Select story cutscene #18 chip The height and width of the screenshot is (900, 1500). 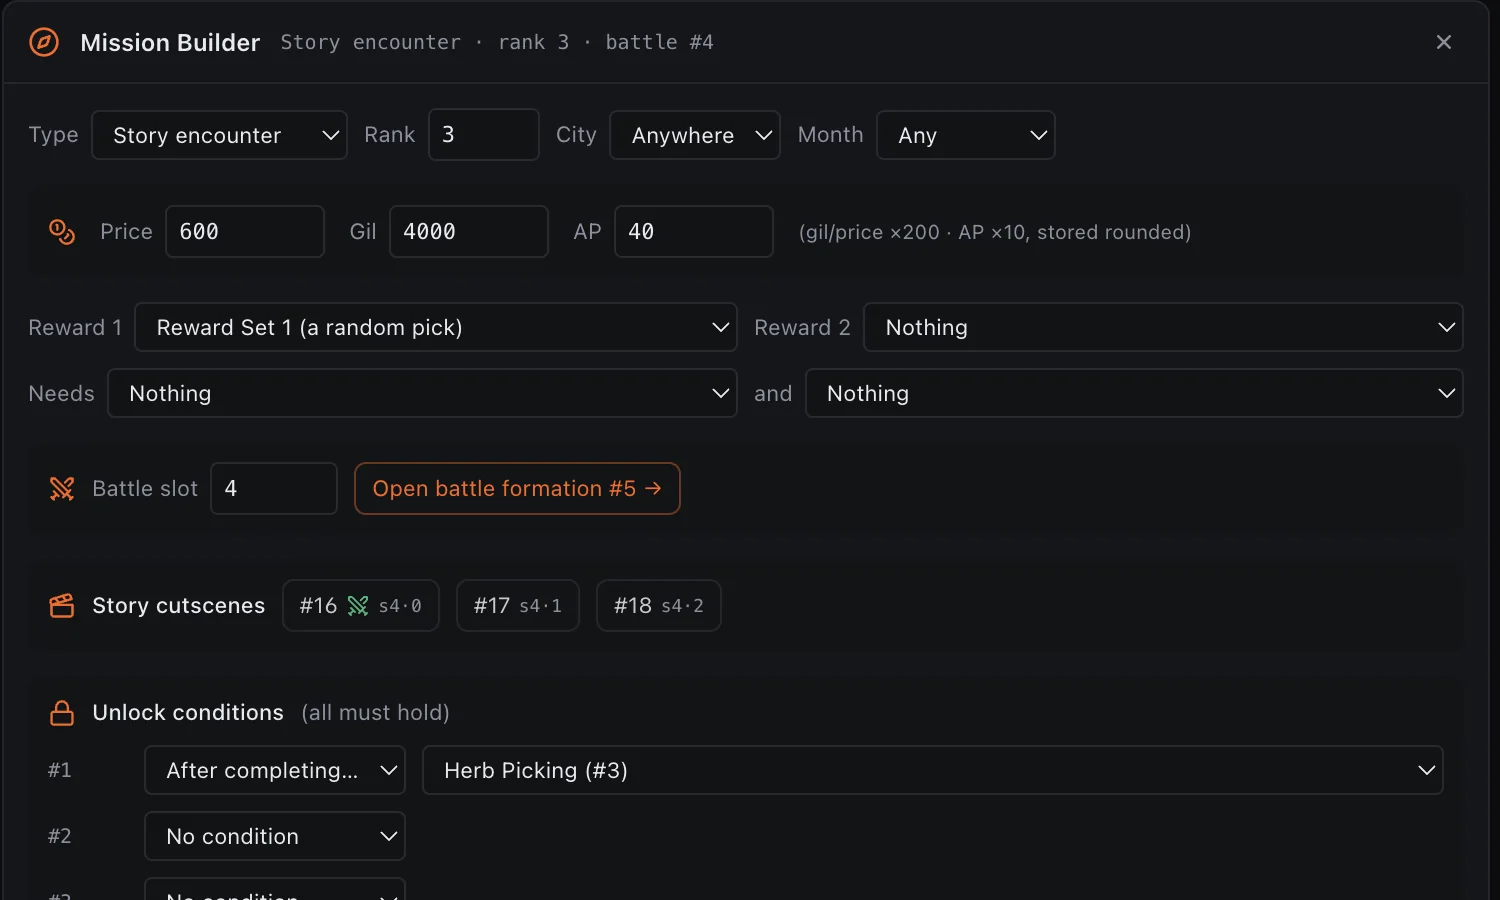coord(659,606)
